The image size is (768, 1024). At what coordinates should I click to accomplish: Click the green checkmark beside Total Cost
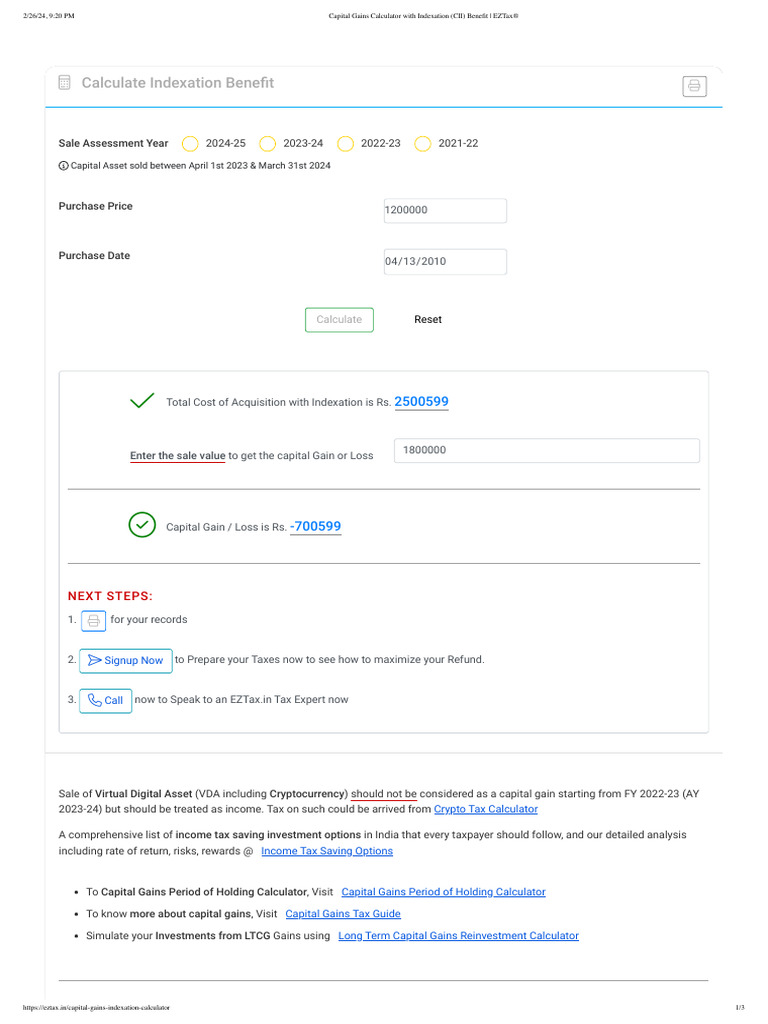click(142, 400)
